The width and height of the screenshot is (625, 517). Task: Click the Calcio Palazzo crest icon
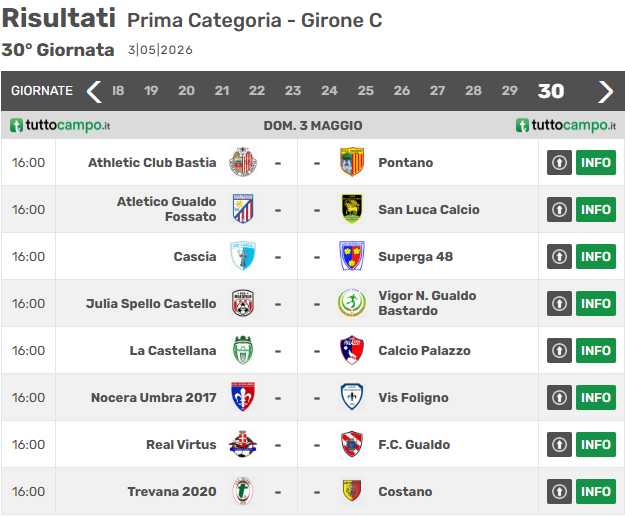[x=352, y=350]
